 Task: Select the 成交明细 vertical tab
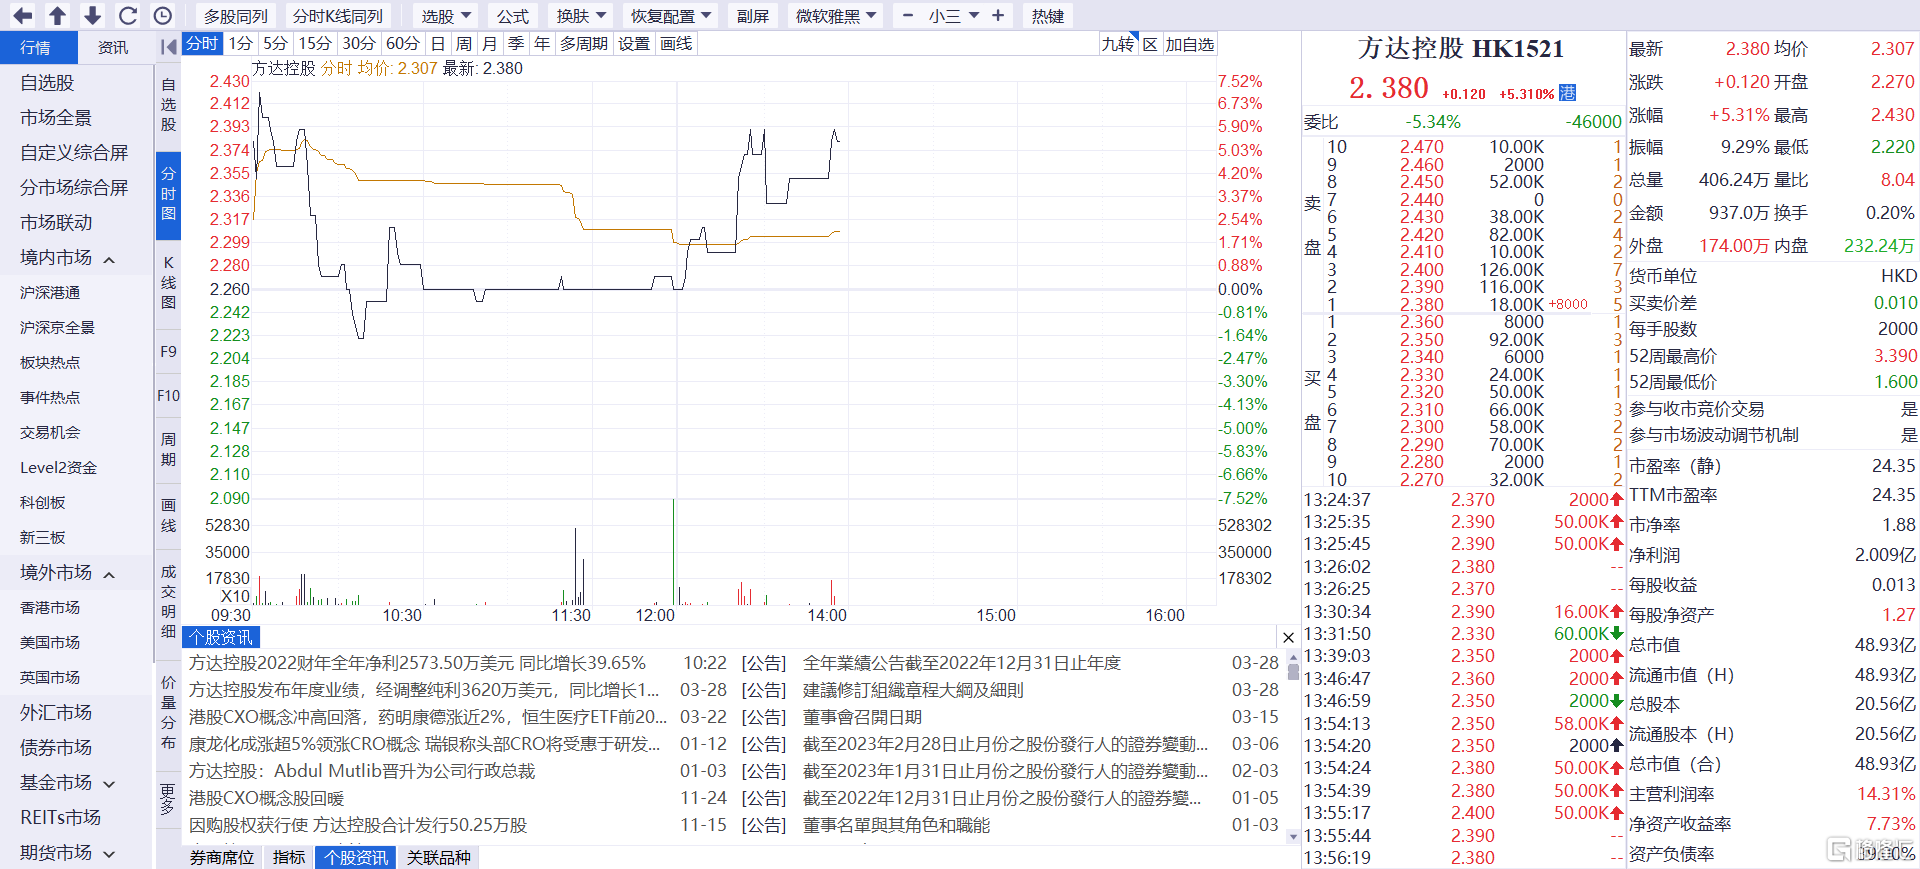point(168,601)
